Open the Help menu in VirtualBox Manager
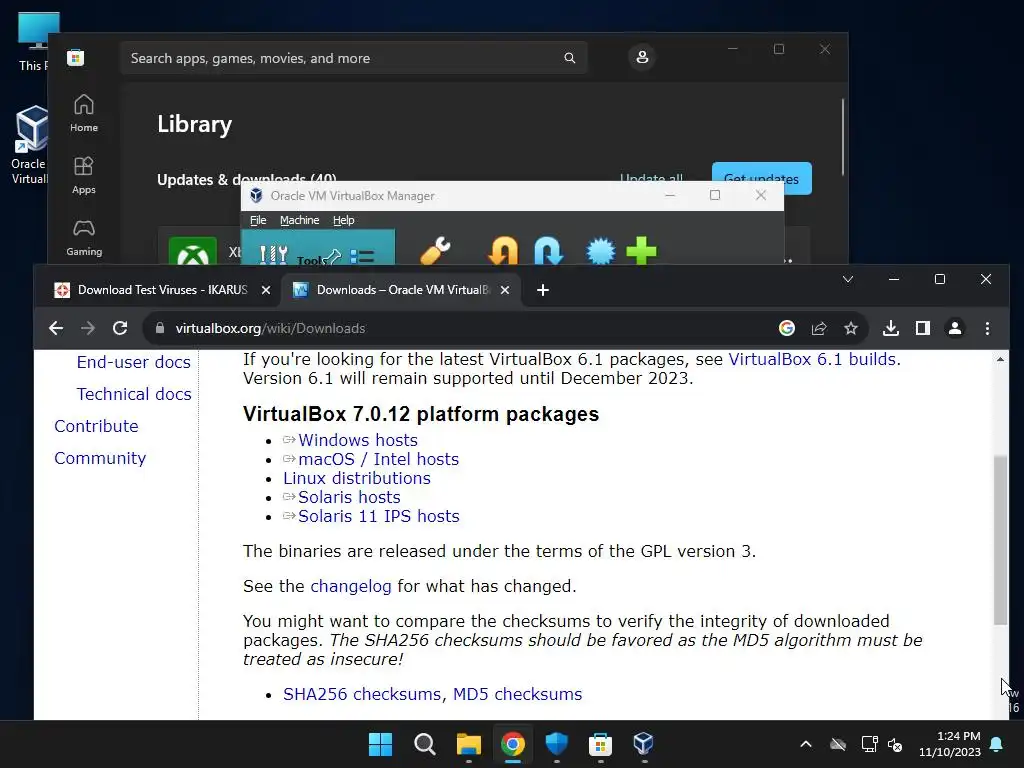The width and height of the screenshot is (1024, 768). pos(344,220)
